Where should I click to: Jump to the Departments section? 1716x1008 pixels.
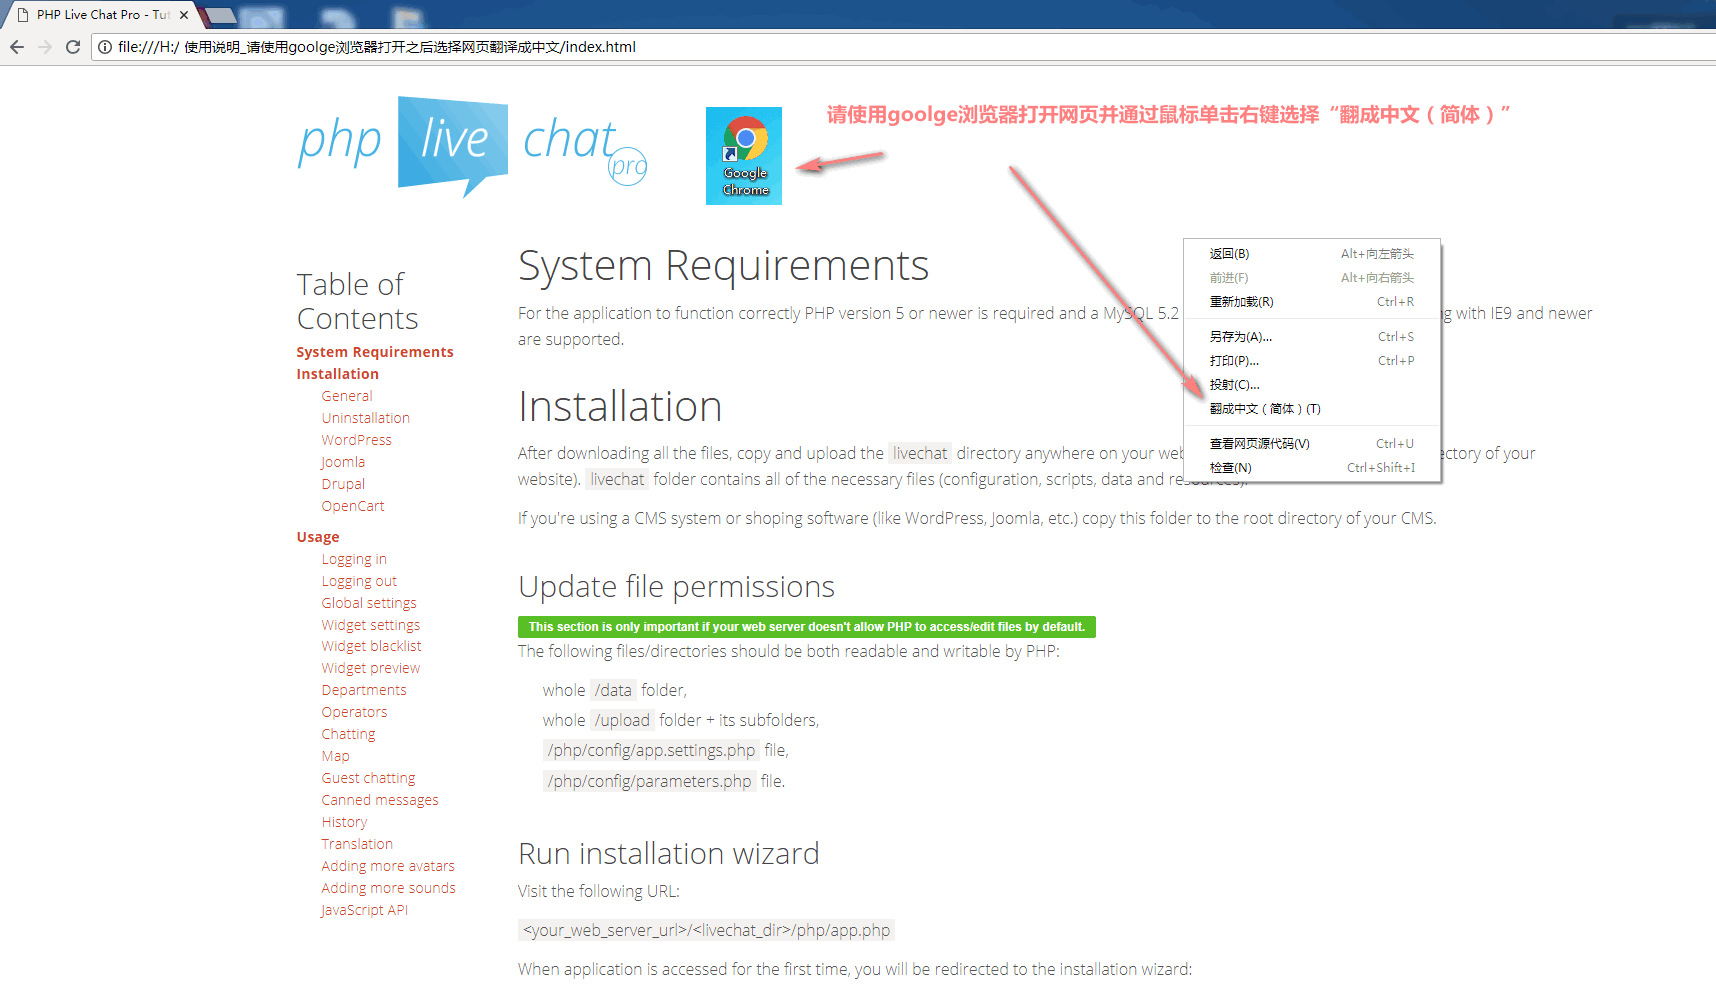pyautogui.click(x=364, y=690)
